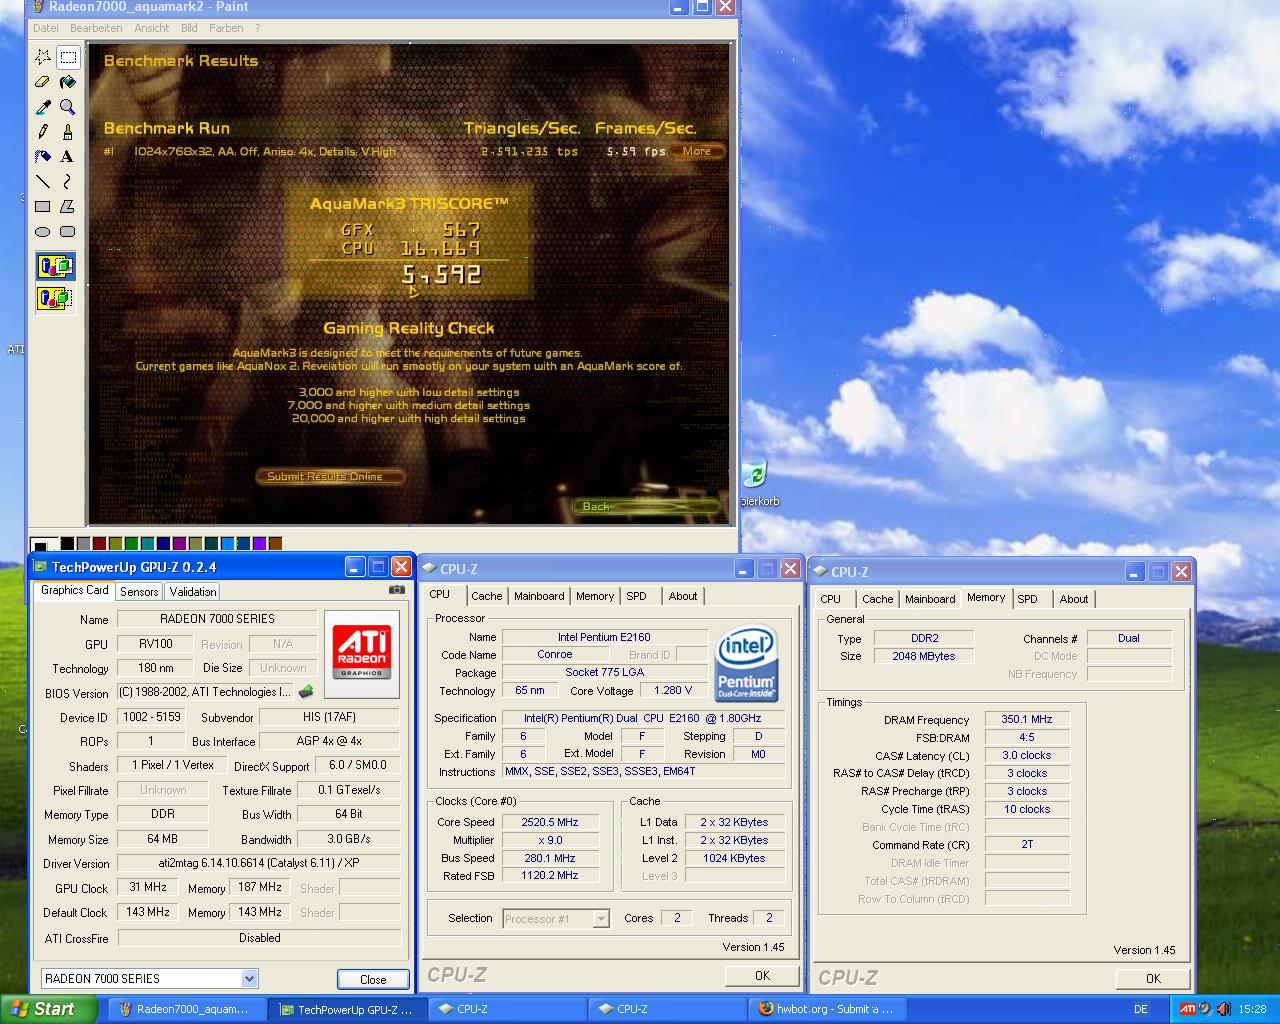Select the Brush tool in Paint
Viewport: 1280px width, 1024px height.
68,131
